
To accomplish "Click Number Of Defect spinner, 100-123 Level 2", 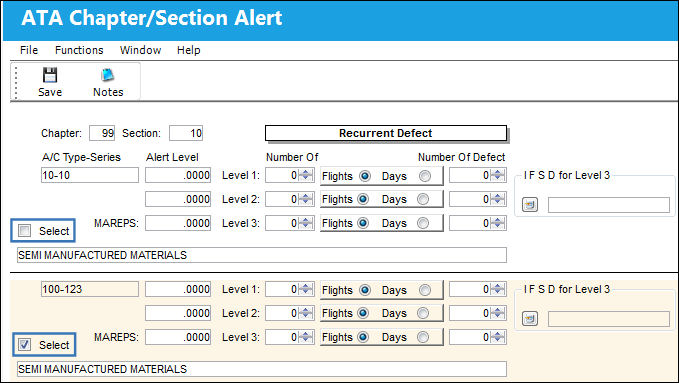I will coord(498,313).
